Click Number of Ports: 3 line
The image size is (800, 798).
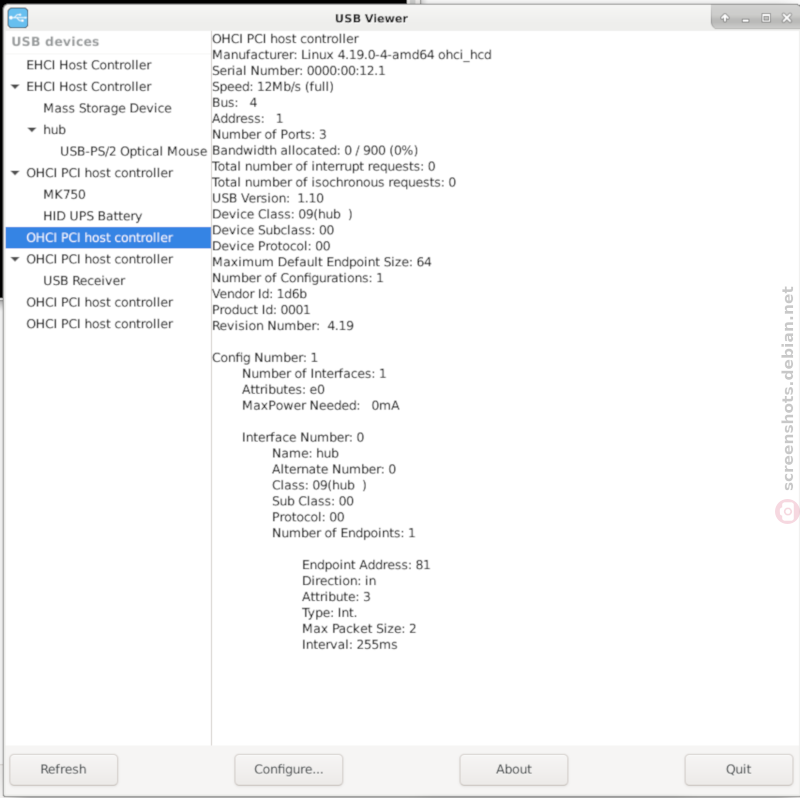coord(269,134)
